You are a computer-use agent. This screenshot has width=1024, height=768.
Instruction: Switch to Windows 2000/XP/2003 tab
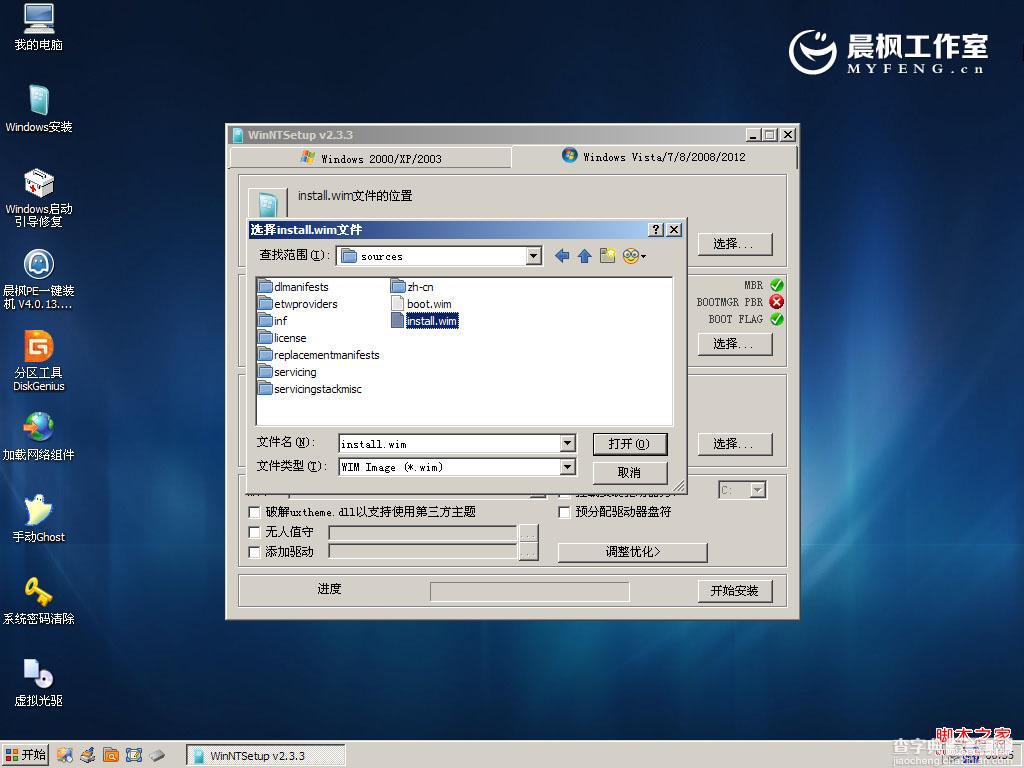[x=370, y=158]
